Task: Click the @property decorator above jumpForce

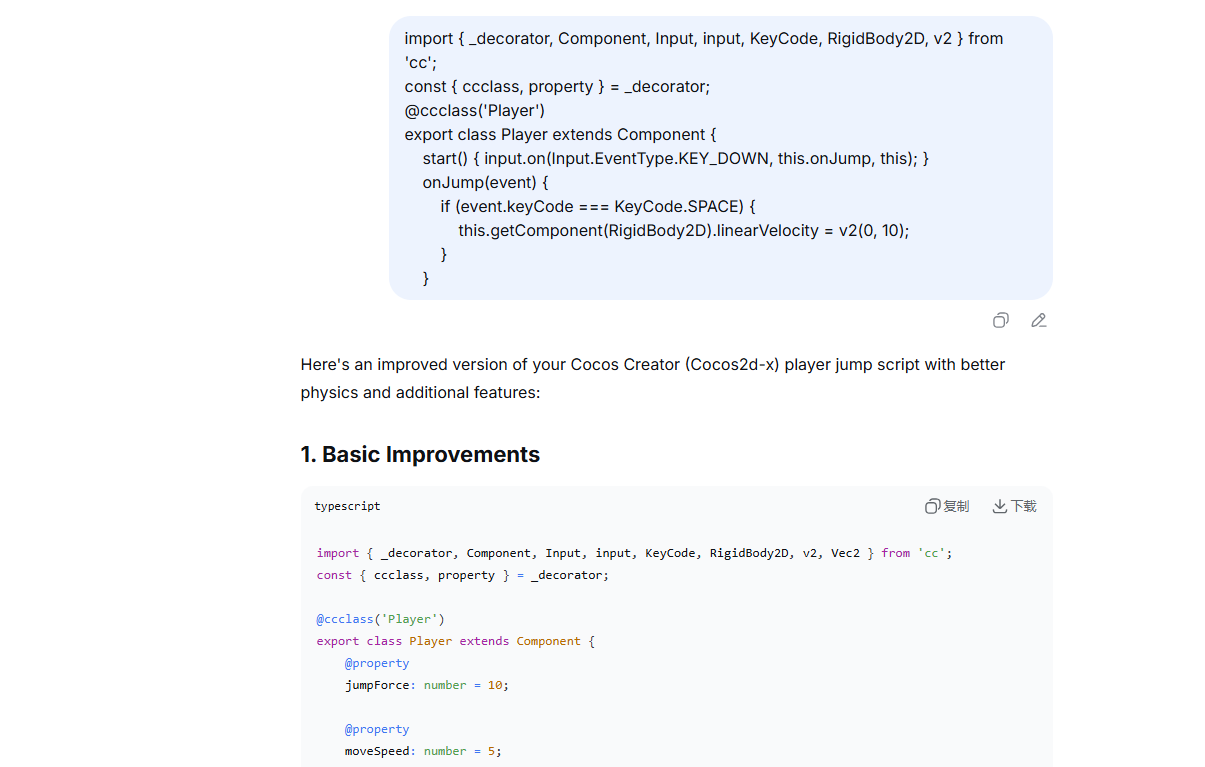Action: point(377,663)
